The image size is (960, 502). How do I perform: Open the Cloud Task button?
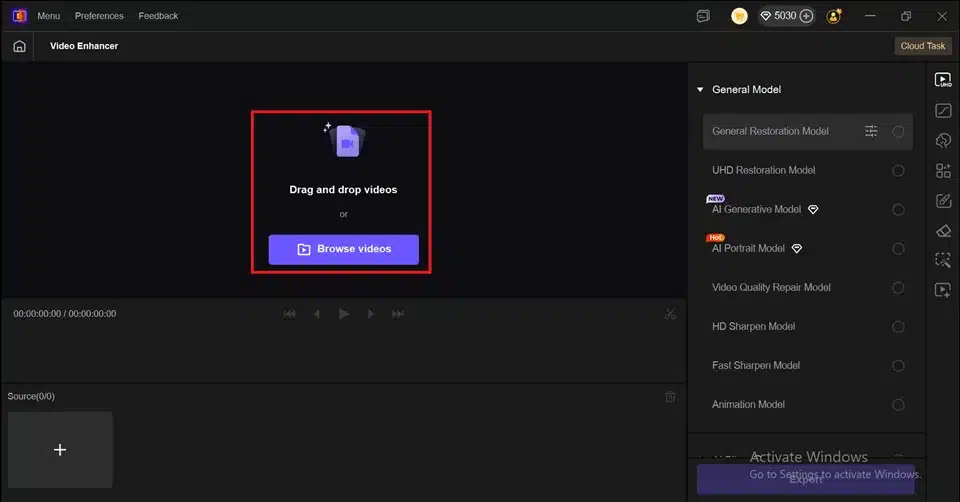tap(923, 46)
